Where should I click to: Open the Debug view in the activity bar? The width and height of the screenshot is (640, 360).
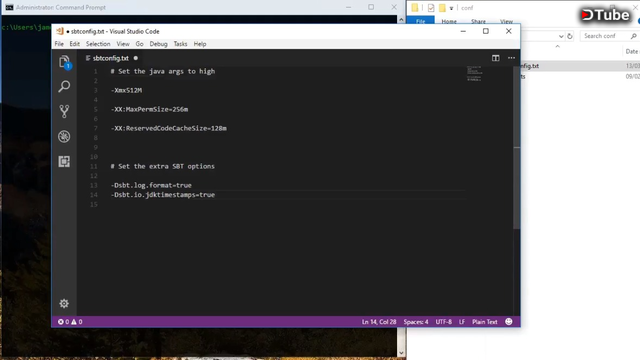tap(64, 136)
